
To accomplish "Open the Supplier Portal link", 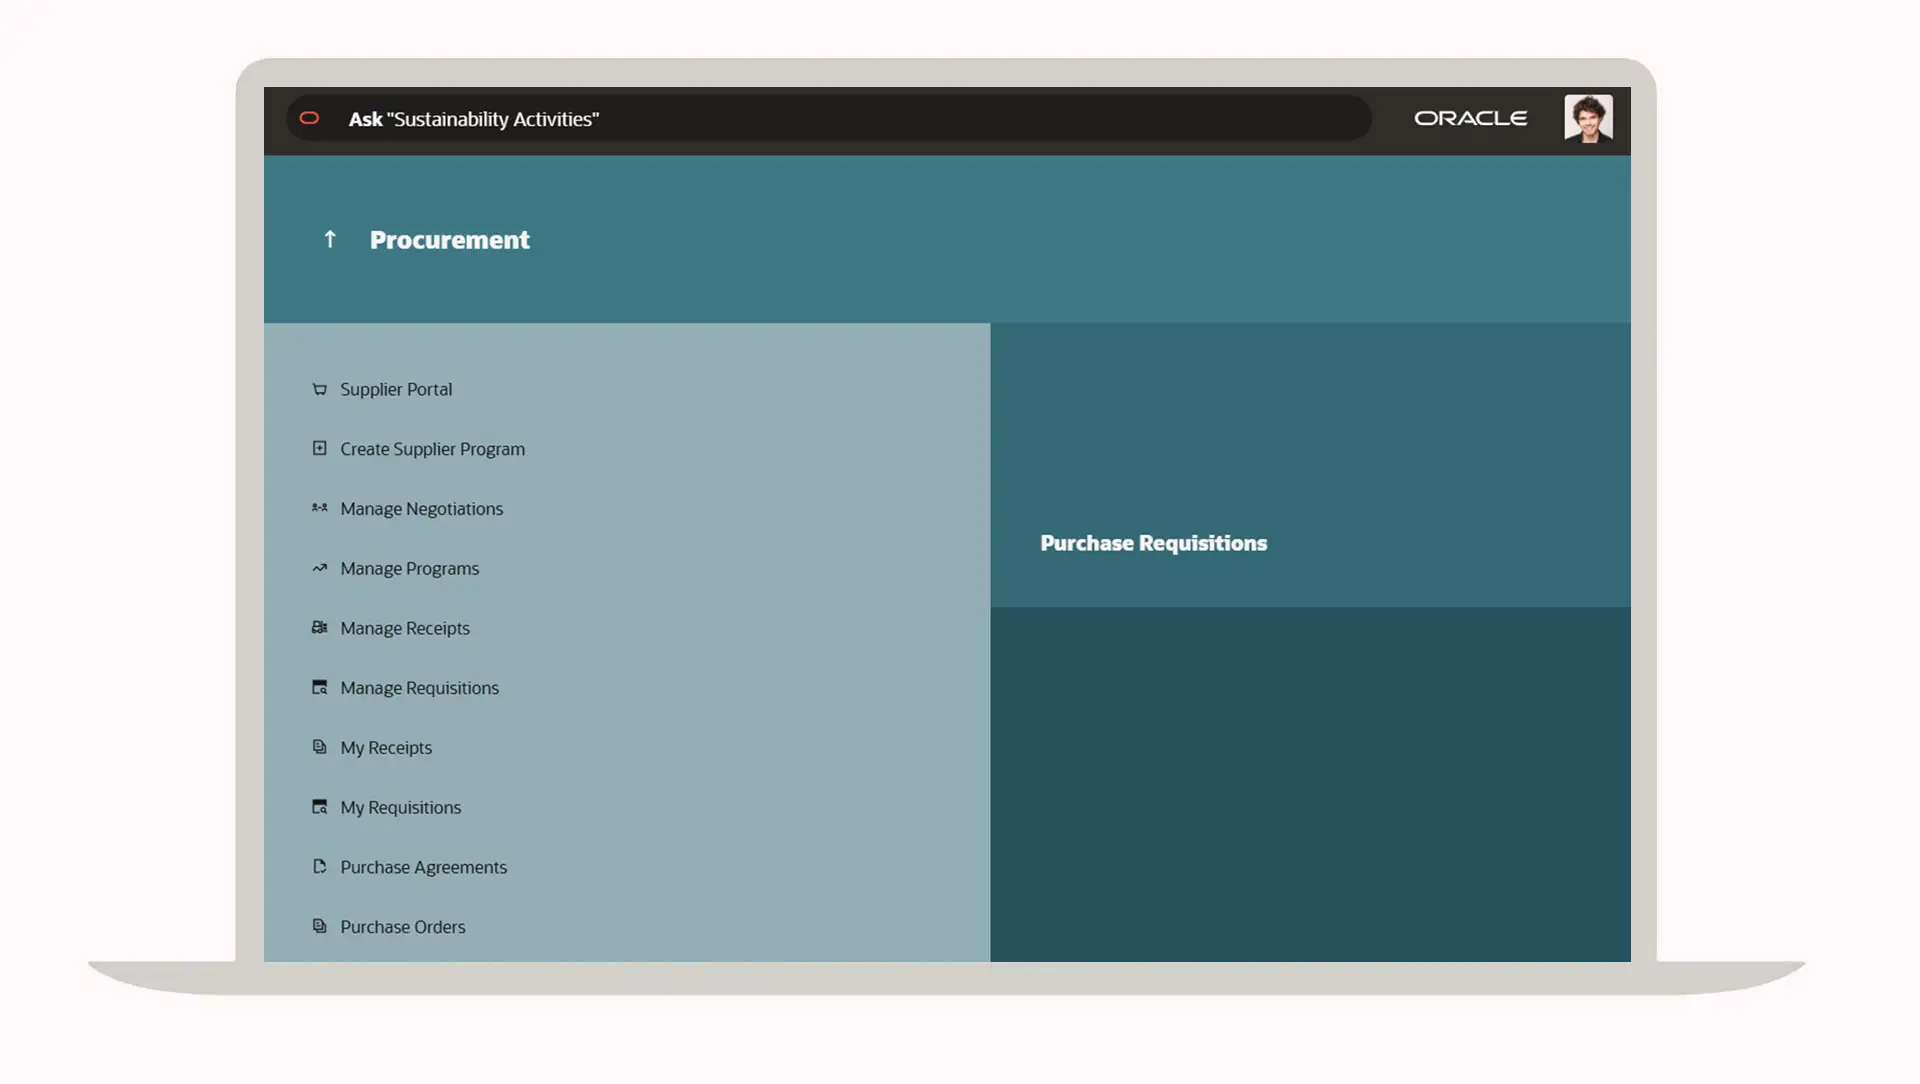I will click(396, 389).
